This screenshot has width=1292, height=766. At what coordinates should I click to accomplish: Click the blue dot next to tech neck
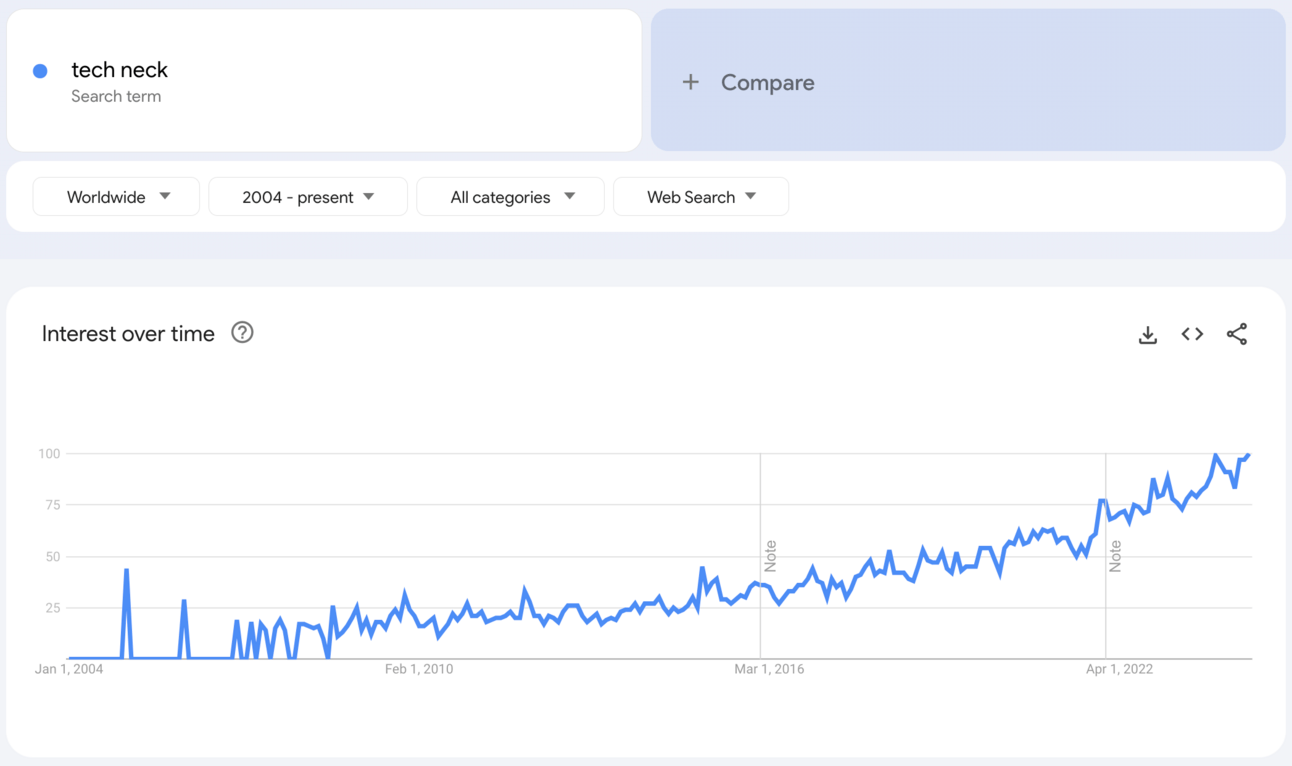pyautogui.click(x=40, y=71)
